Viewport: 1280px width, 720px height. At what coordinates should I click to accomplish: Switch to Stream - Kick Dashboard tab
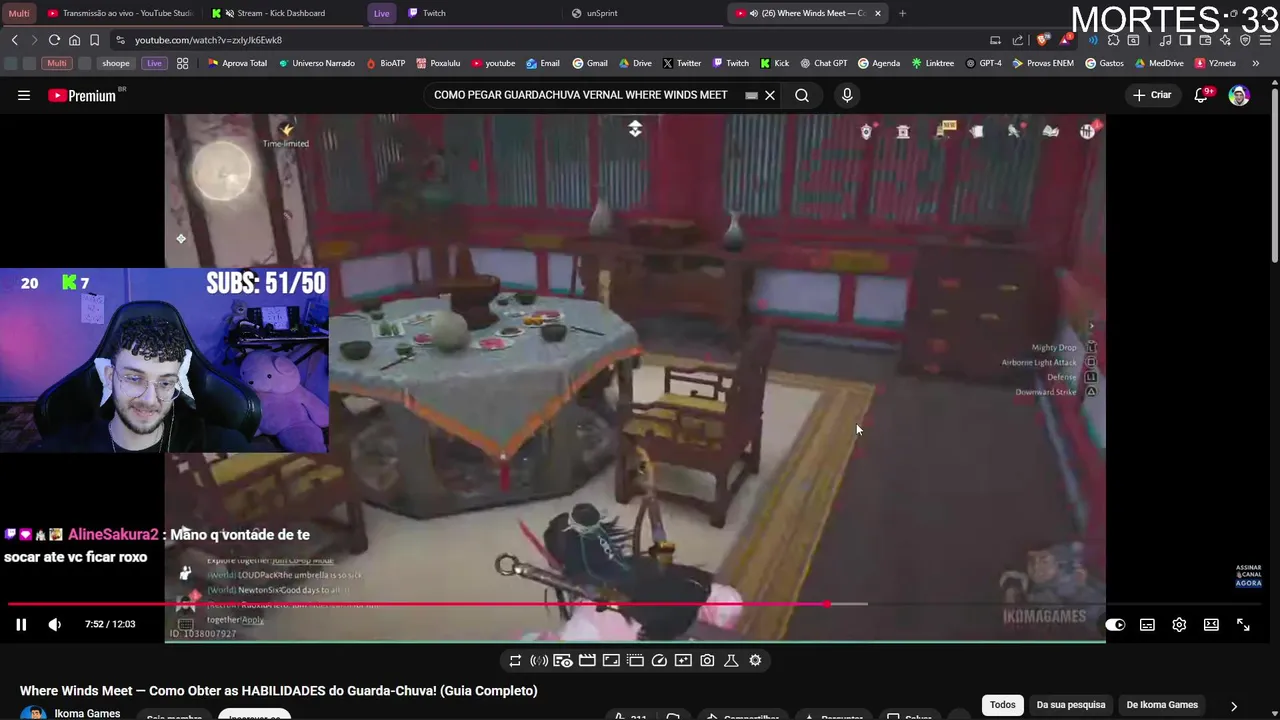280,13
